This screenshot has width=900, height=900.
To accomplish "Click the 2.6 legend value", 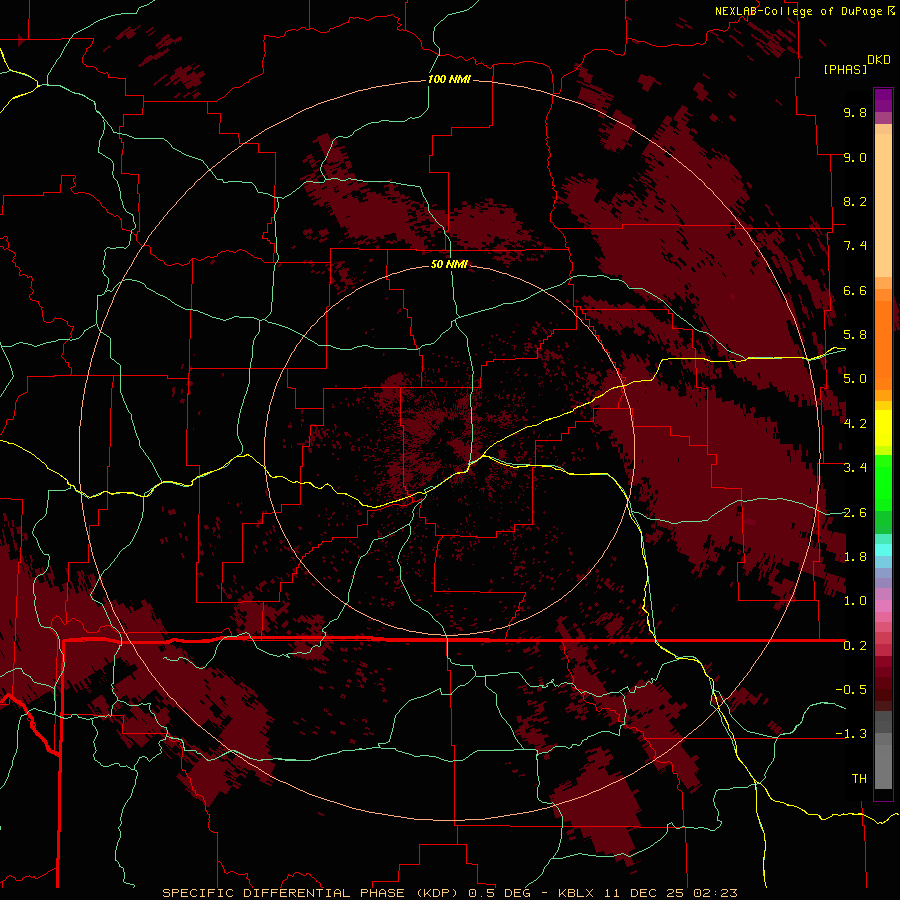I will [855, 513].
